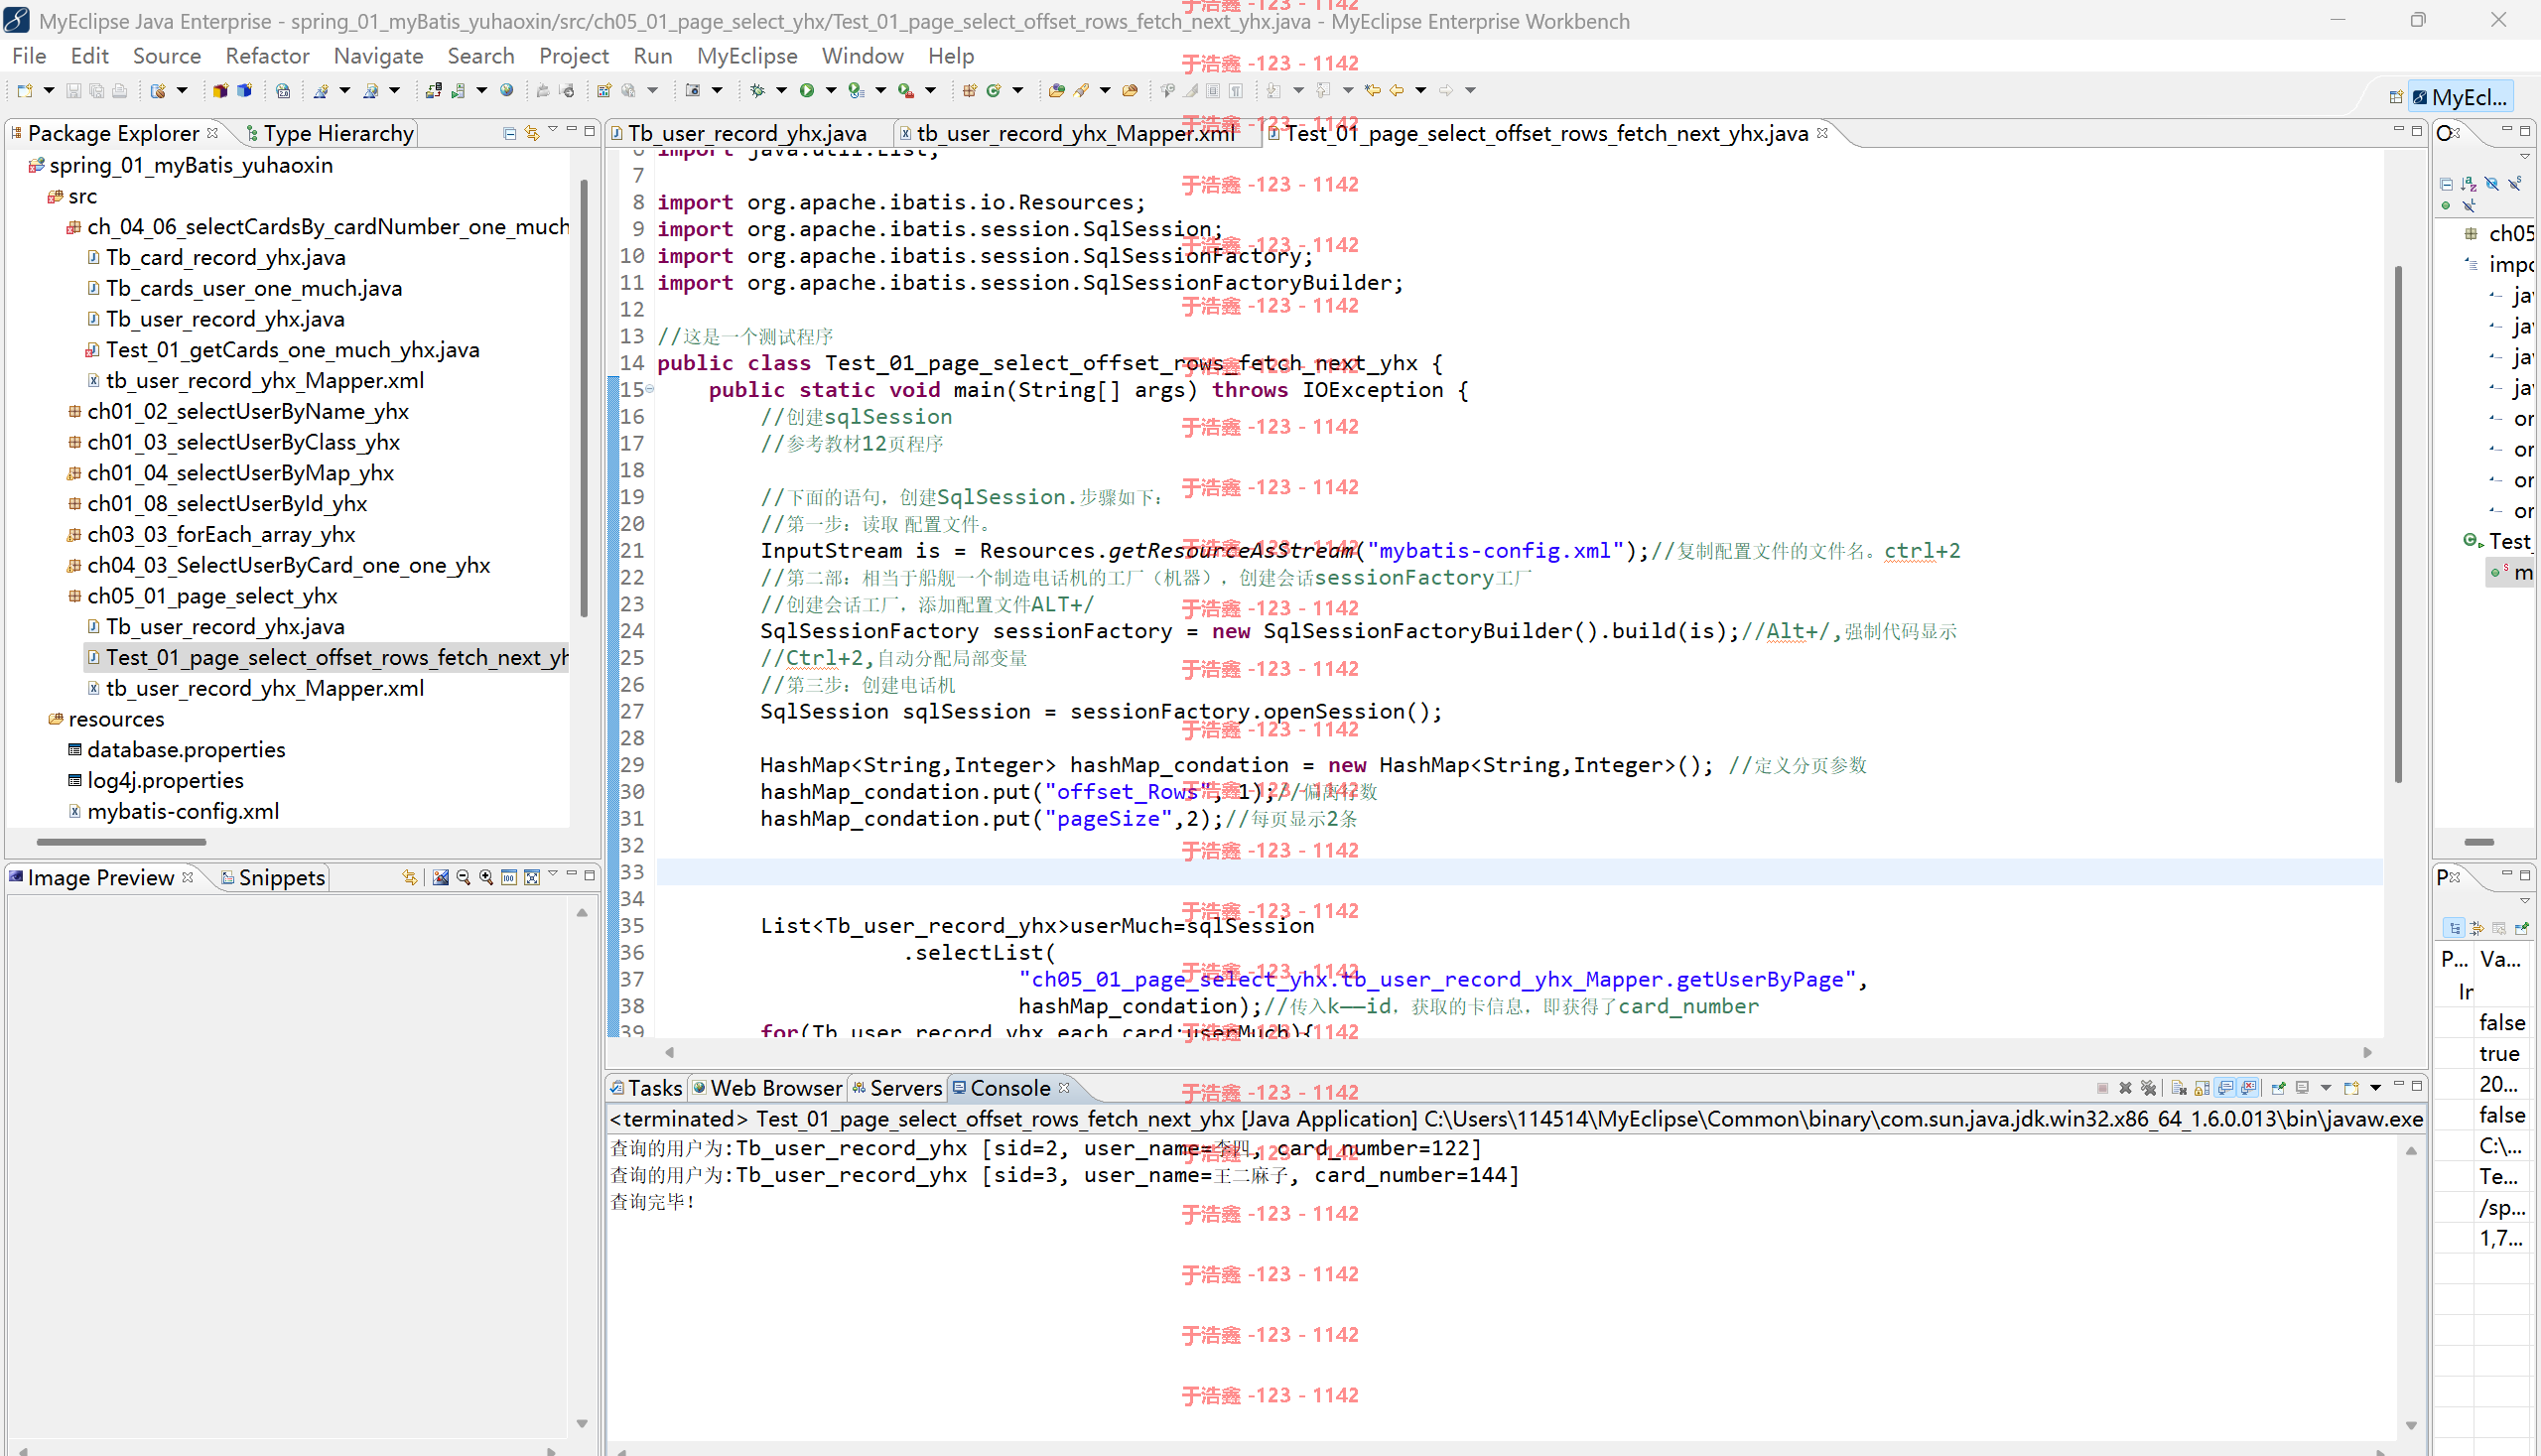Click the Run Last Tool external tools icon

[x=905, y=90]
